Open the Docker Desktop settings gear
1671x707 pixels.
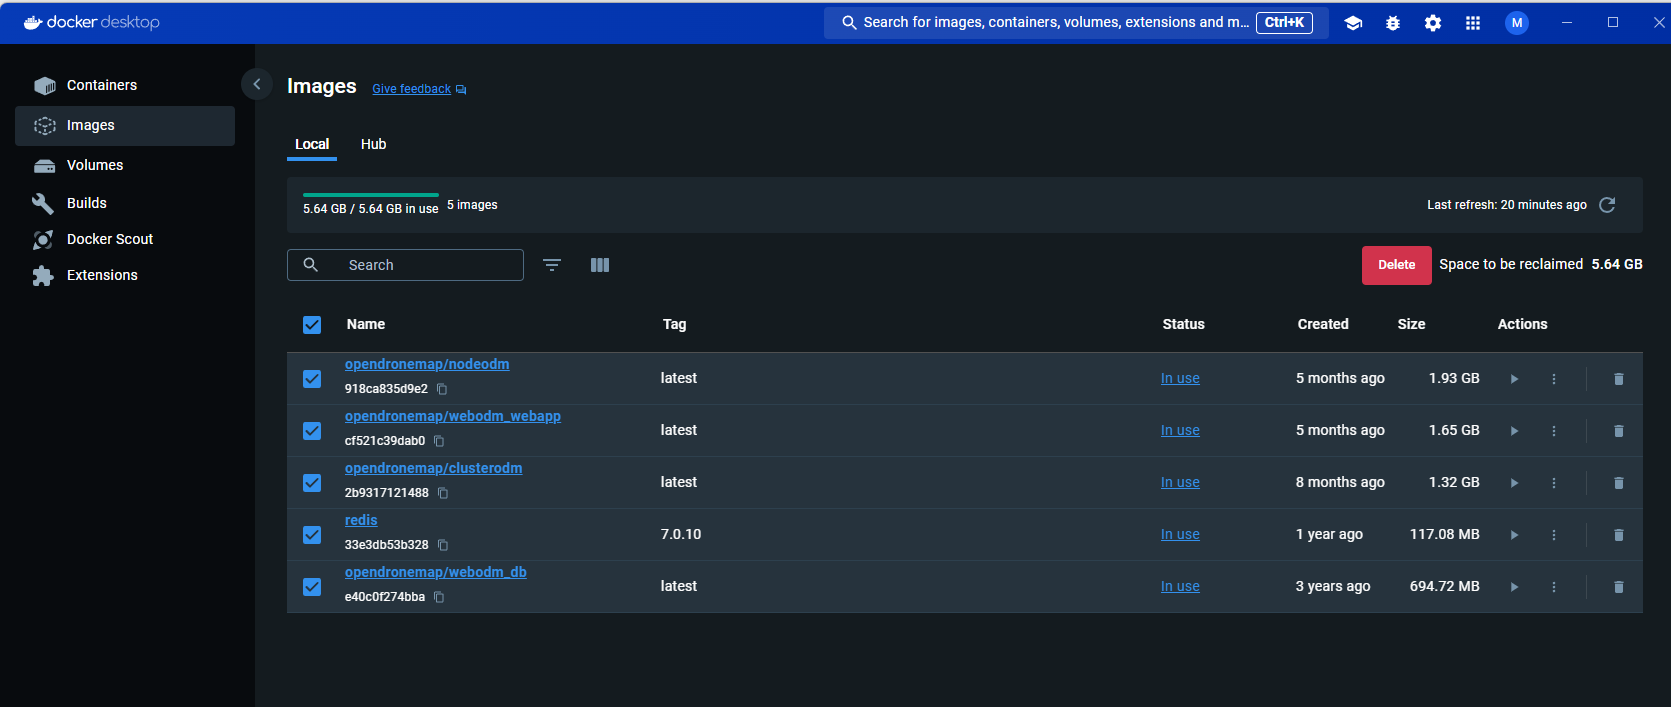(1433, 23)
